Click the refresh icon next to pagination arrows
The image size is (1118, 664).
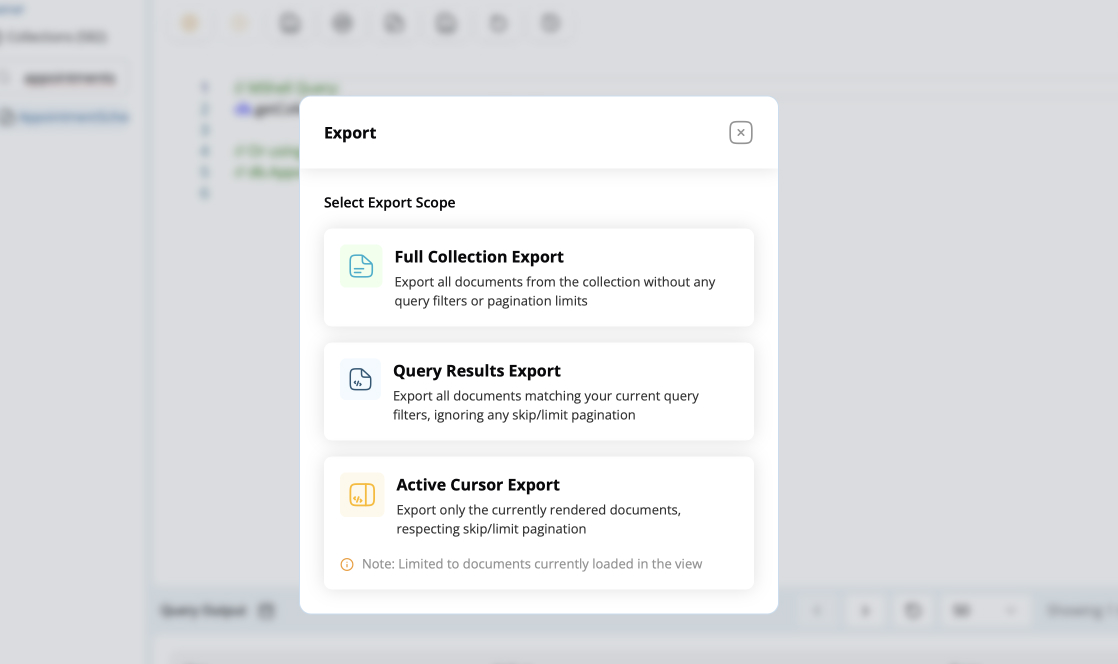(x=912, y=610)
